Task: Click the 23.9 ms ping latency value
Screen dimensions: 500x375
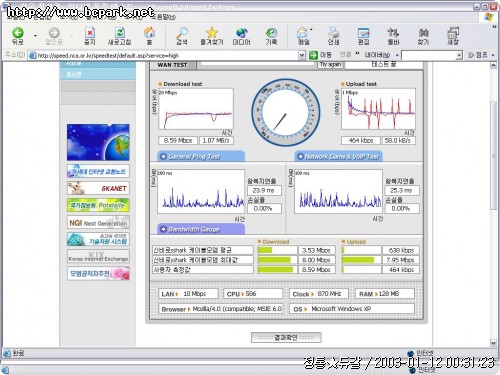Action: point(264,190)
